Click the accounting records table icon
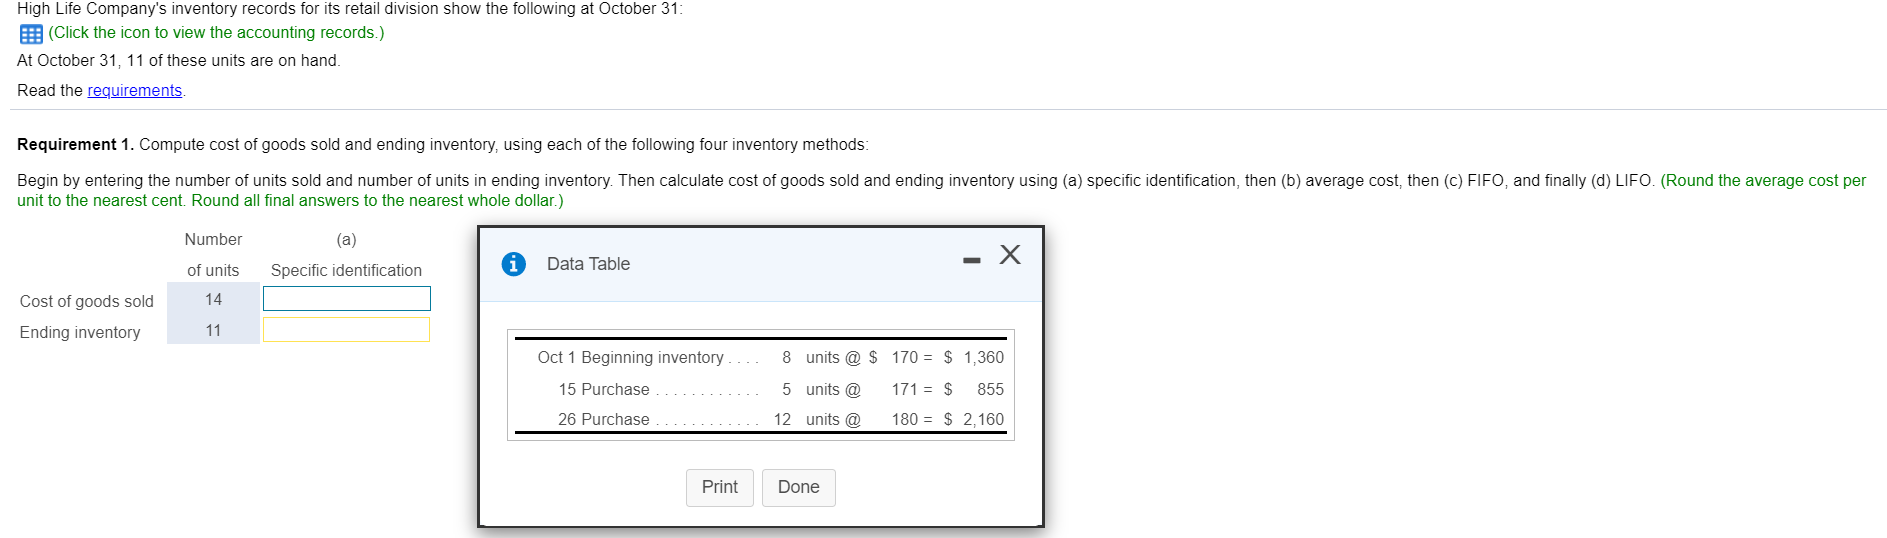Viewport: 1887px width, 538px height. [x=31, y=34]
